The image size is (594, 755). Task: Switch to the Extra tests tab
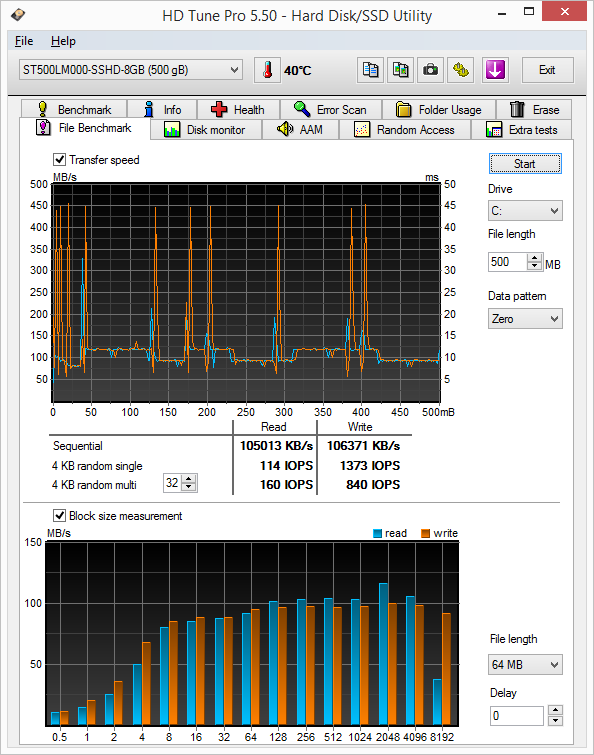[522, 130]
